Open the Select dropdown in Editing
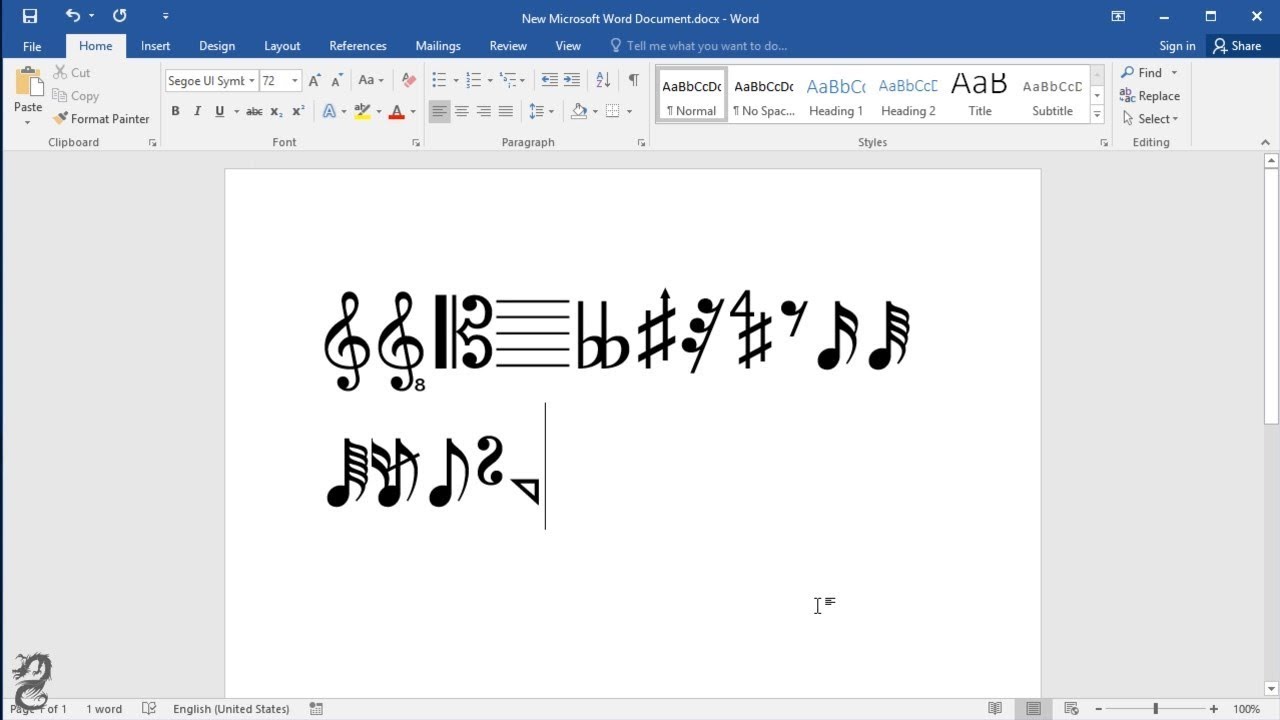The height and width of the screenshot is (720, 1280). 1150,119
